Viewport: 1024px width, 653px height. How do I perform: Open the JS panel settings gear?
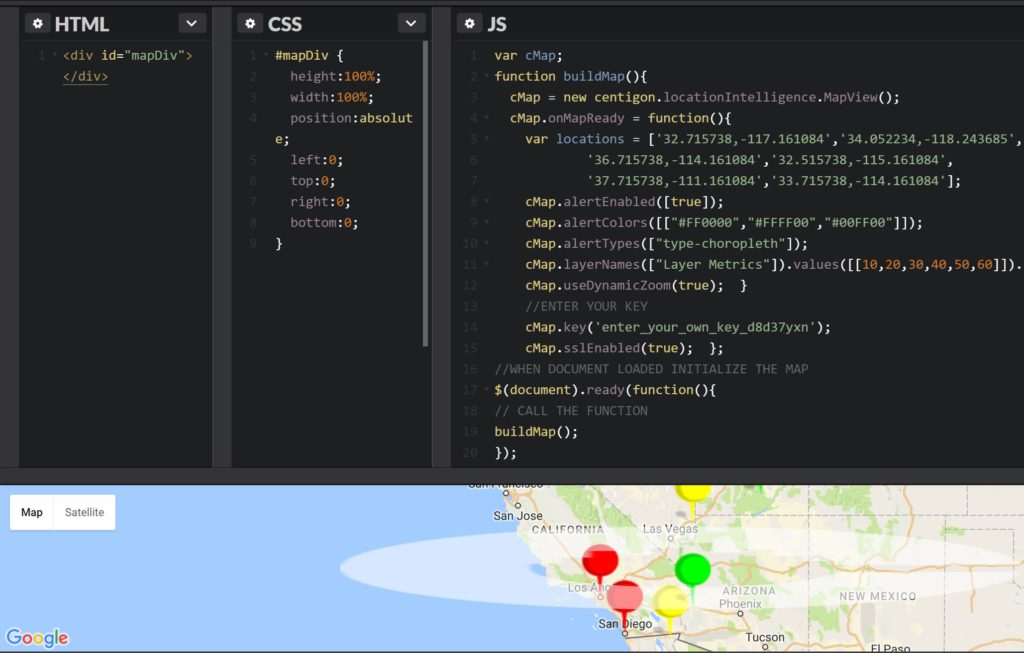click(x=470, y=22)
